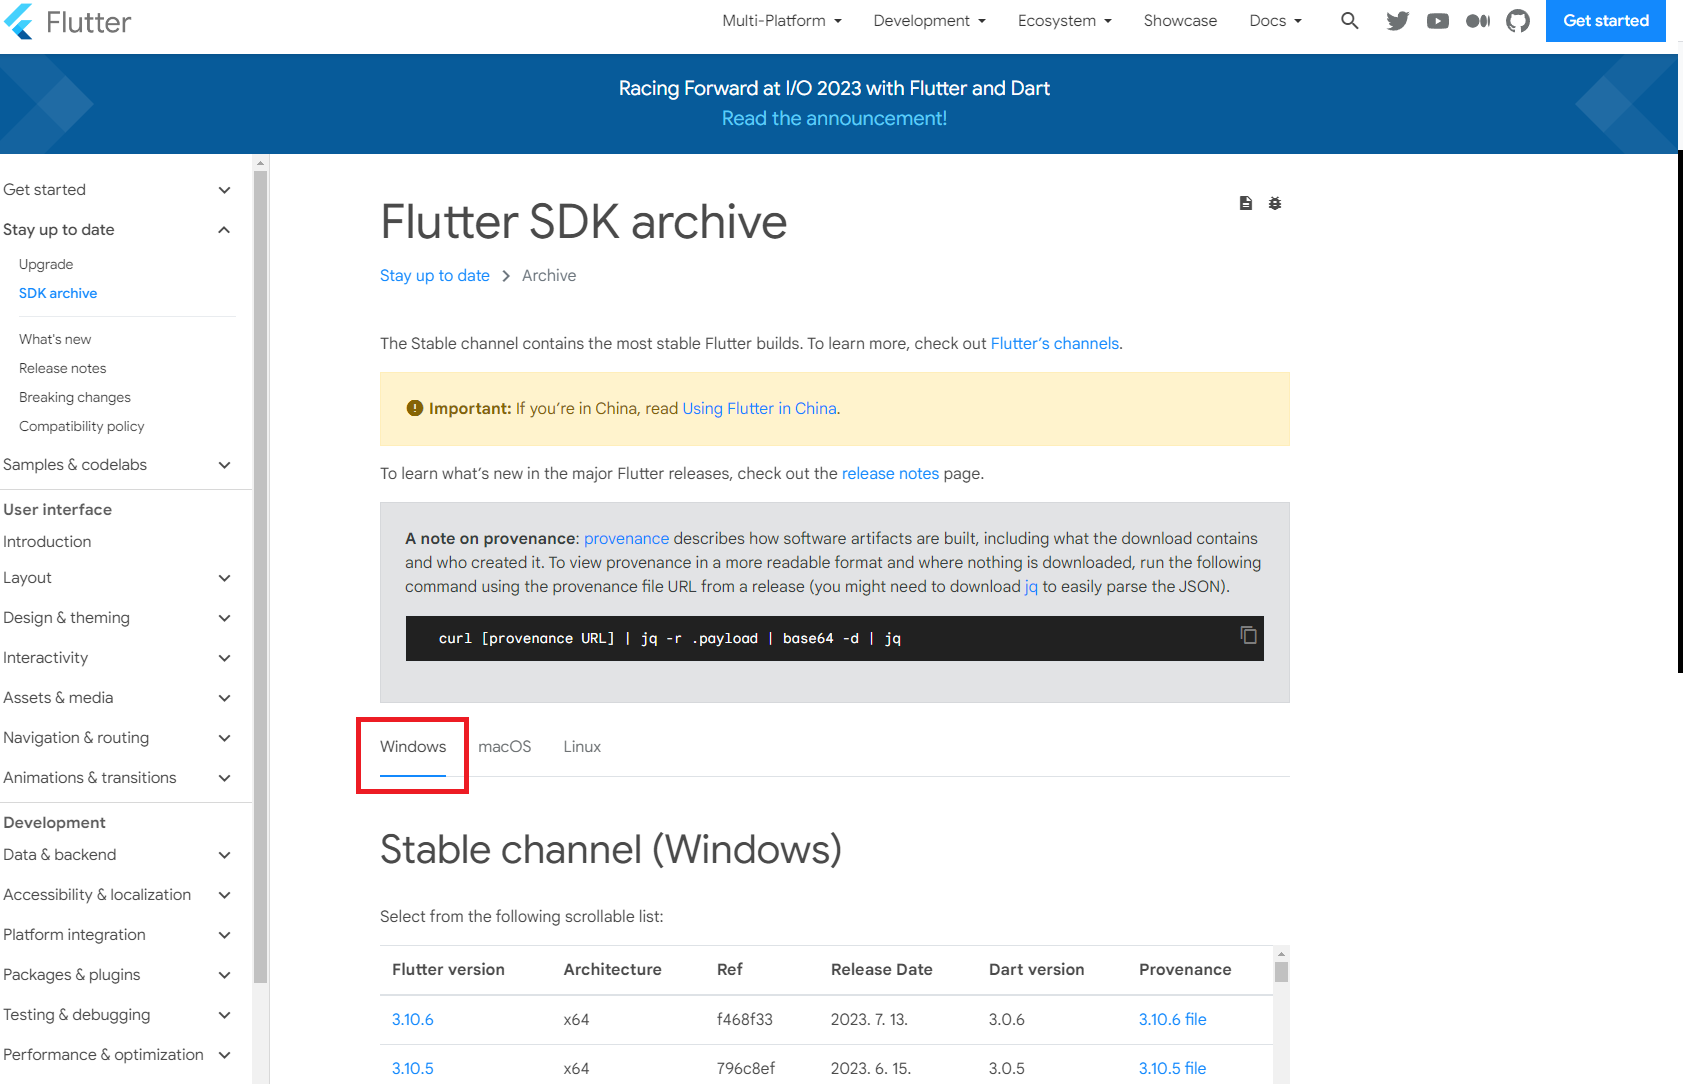Open the release notes link in the page text

[x=890, y=474]
